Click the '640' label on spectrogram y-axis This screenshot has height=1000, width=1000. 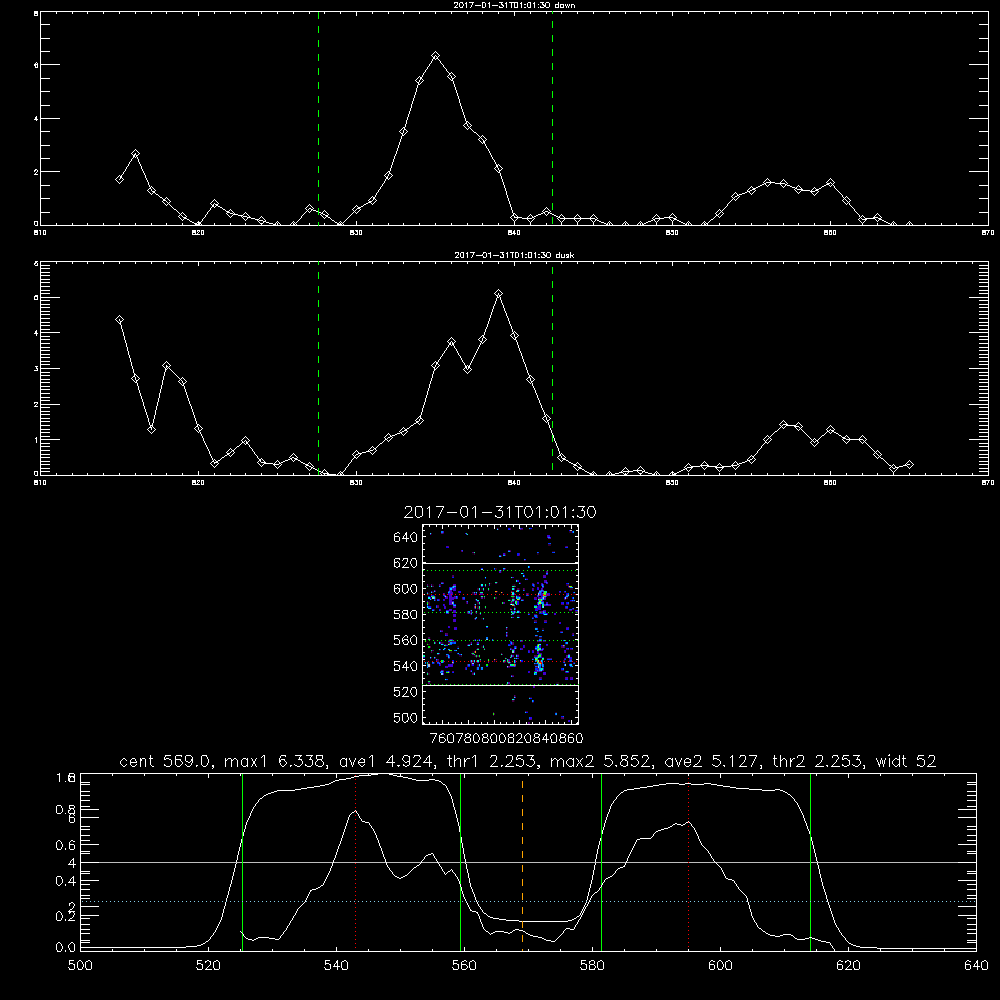406,538
